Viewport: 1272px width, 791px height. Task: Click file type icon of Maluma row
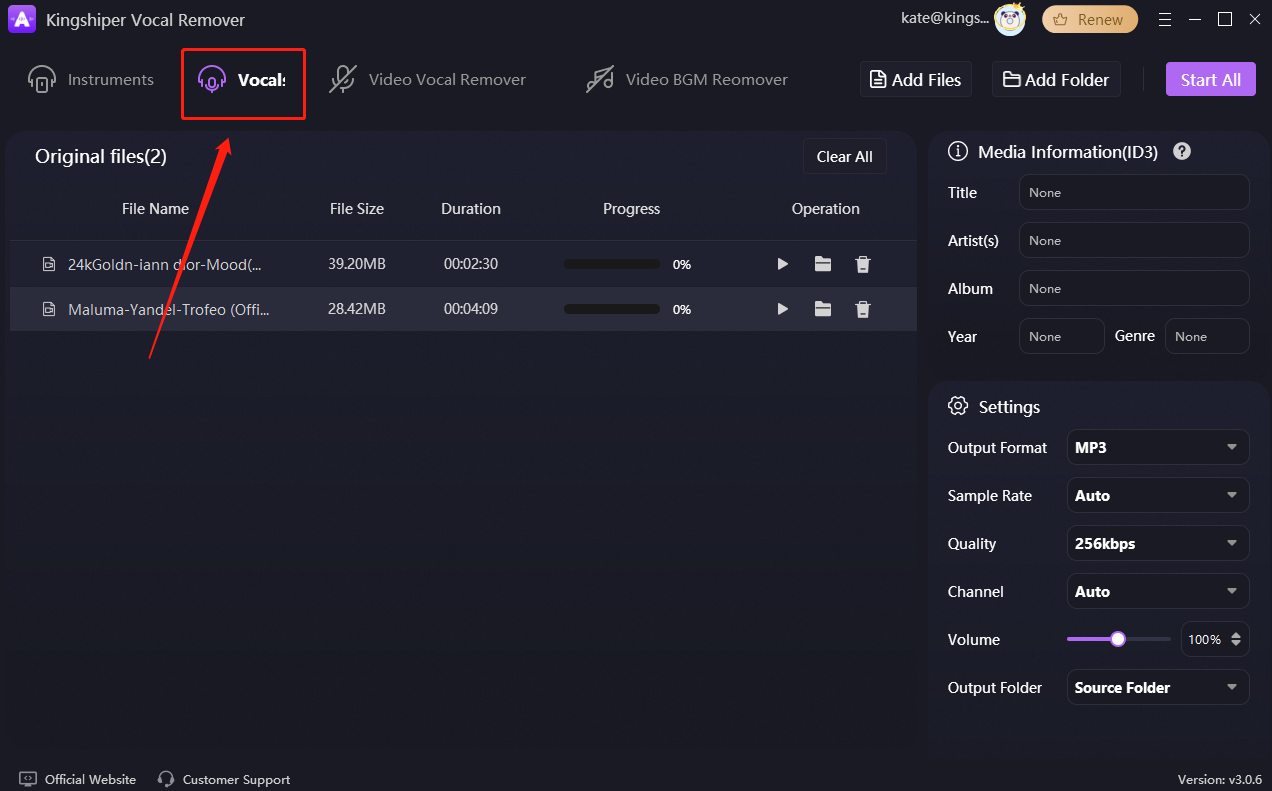48,310
